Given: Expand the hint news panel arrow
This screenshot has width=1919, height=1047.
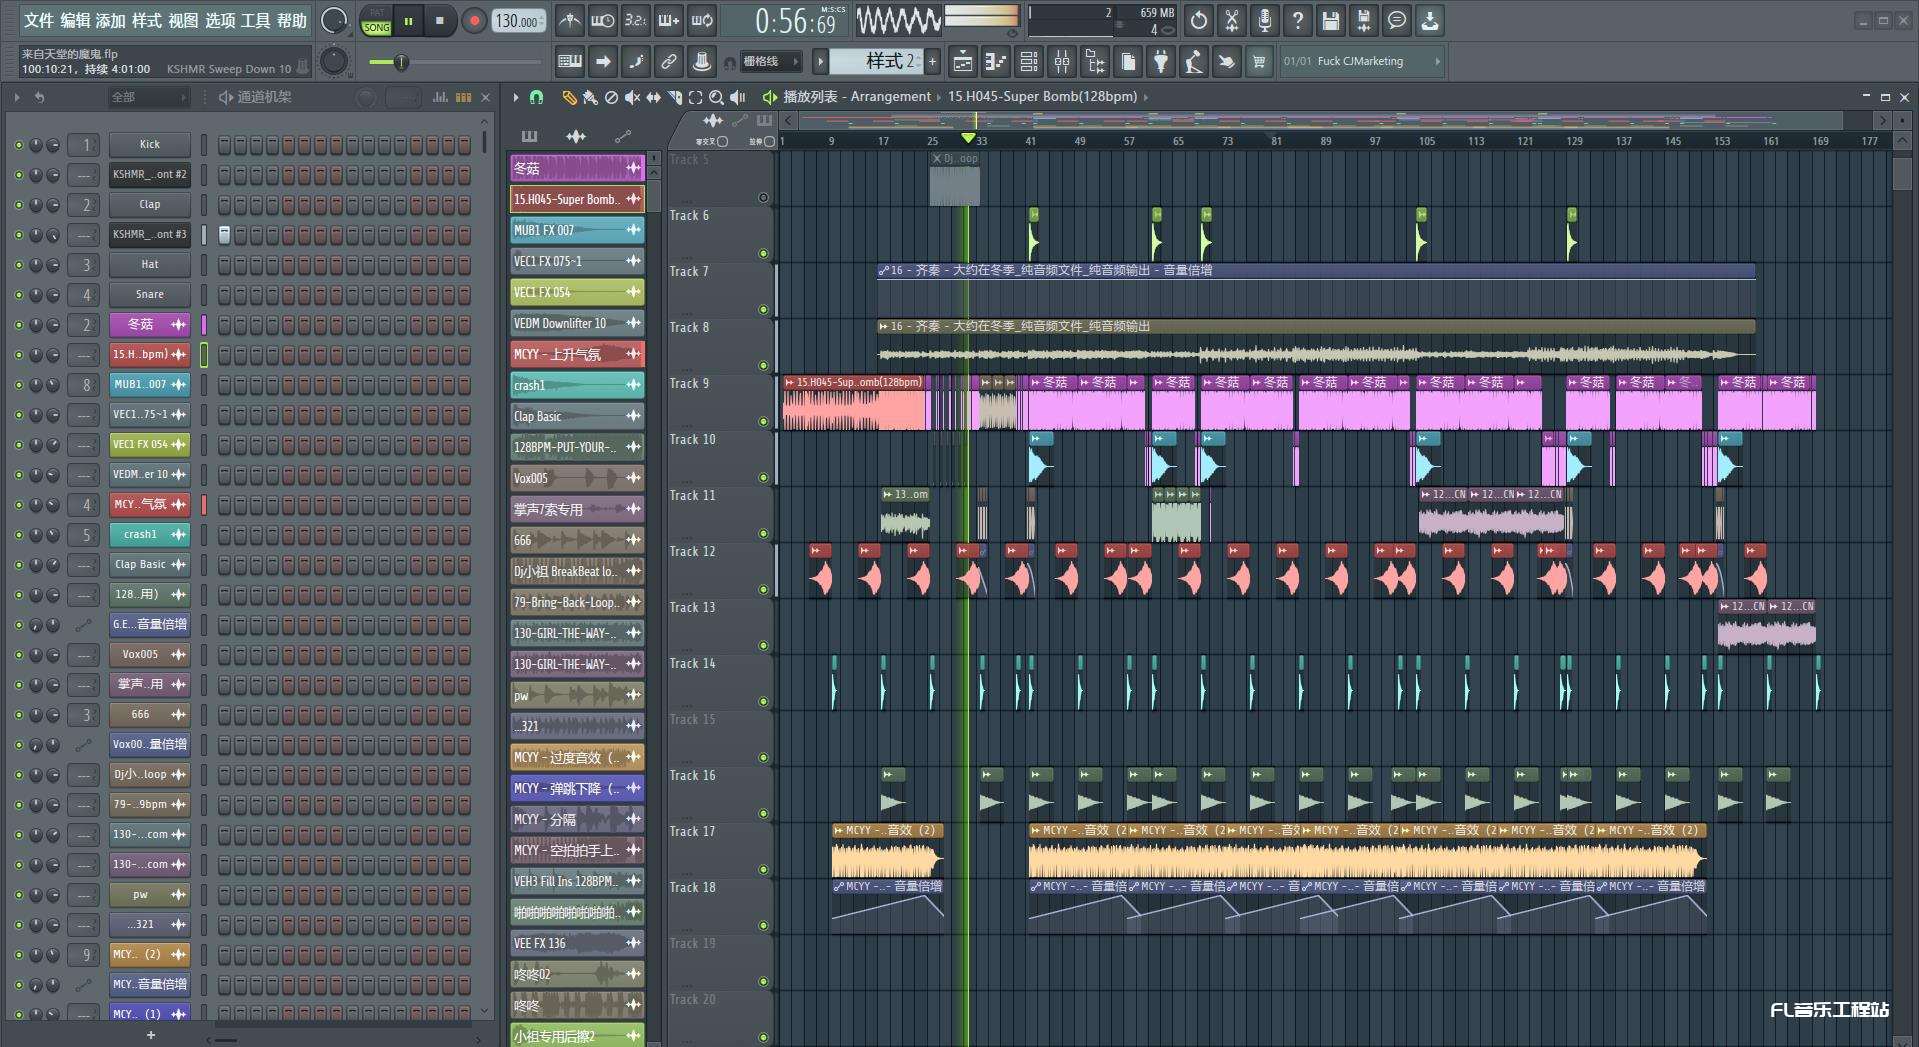Looking at the screenshot, I should (1437, 62).
